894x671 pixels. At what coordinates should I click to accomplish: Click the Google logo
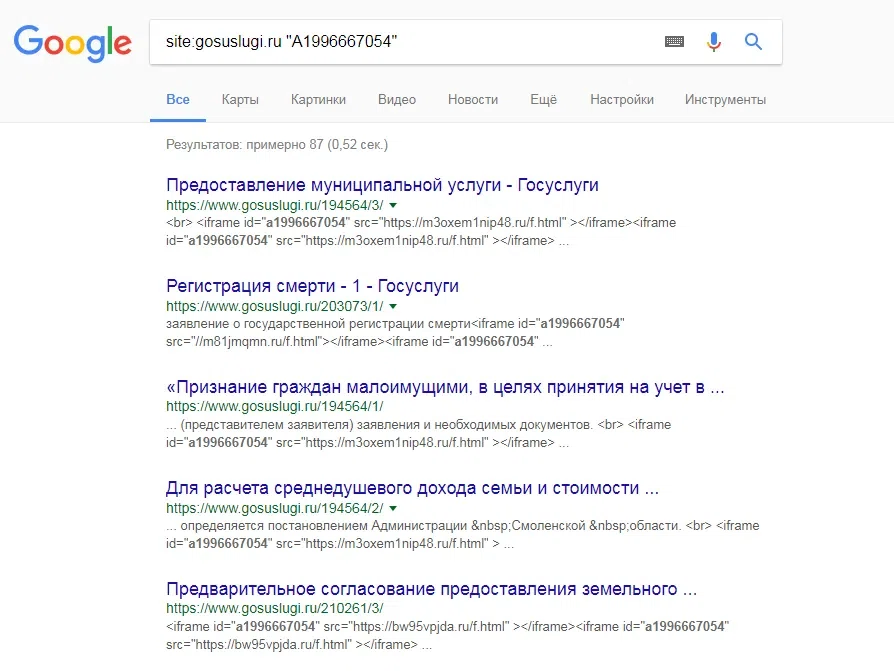tap(72, 42)
